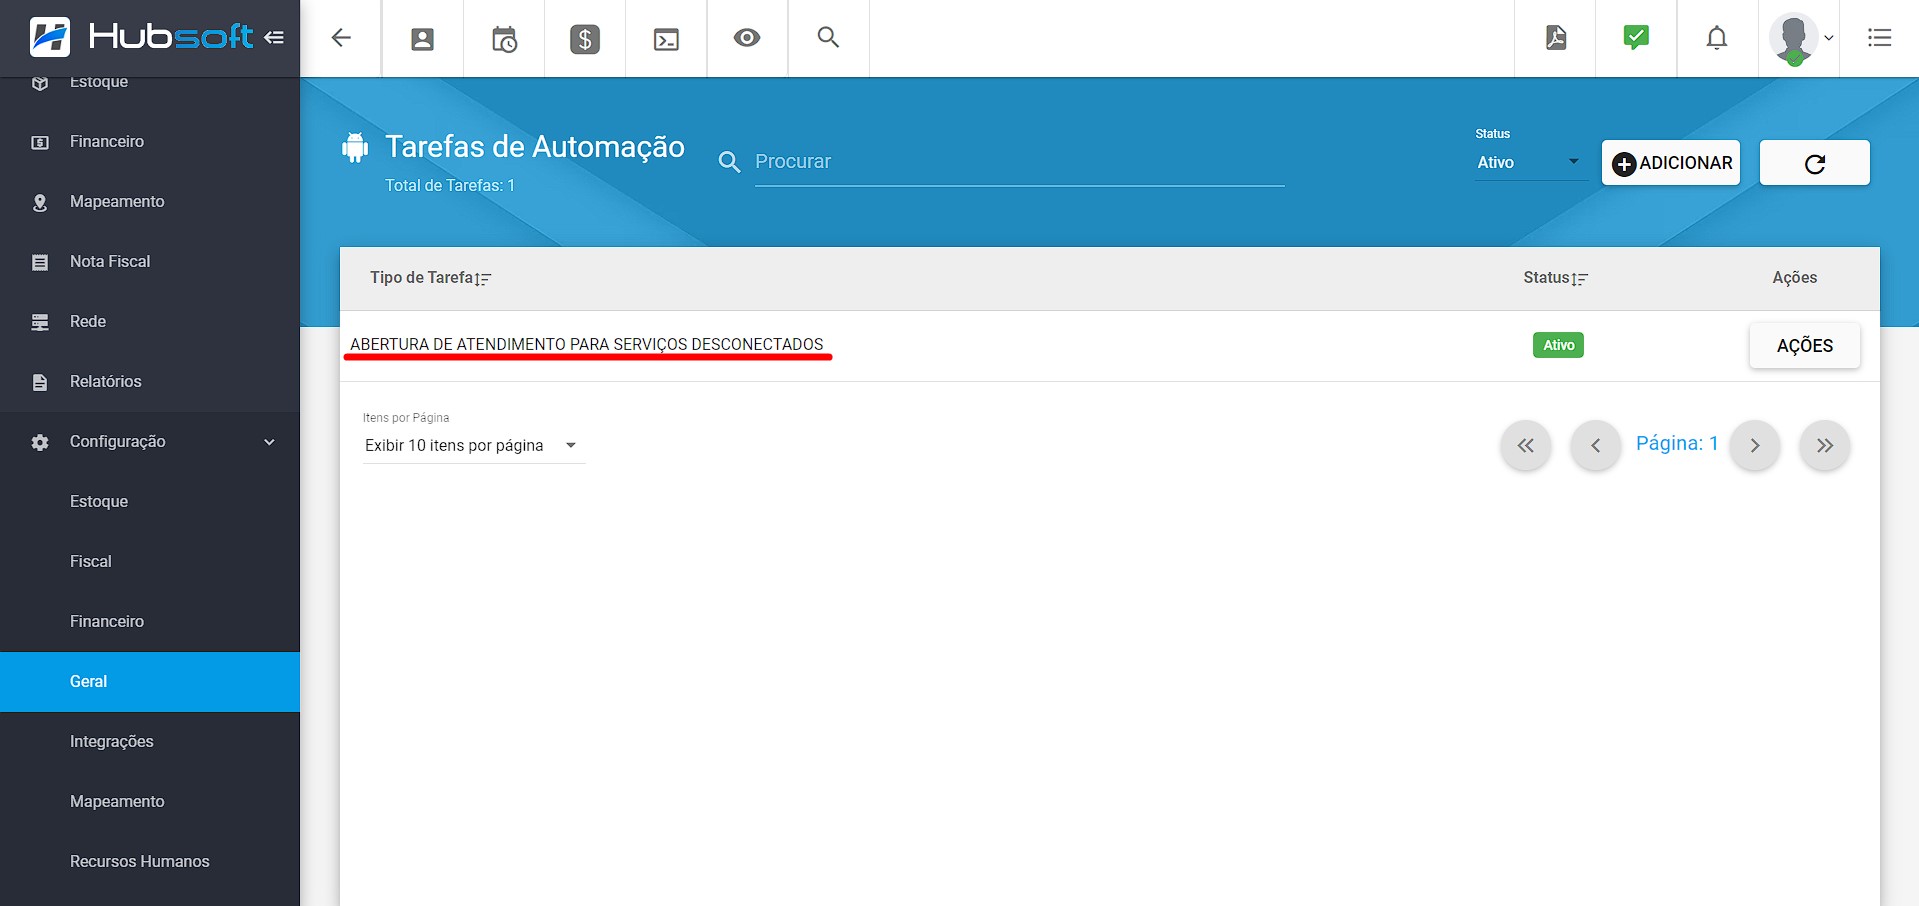Go back using the left arrow icon

(341, 38)
